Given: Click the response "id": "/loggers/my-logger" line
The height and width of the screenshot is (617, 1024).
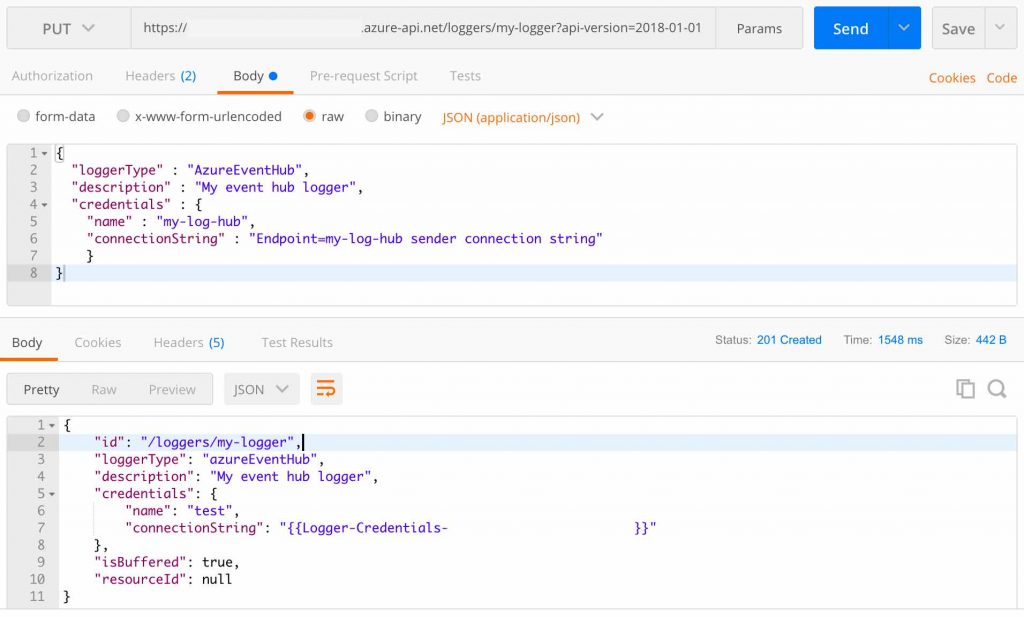Looking at the screenshot, I should (198, 442).
